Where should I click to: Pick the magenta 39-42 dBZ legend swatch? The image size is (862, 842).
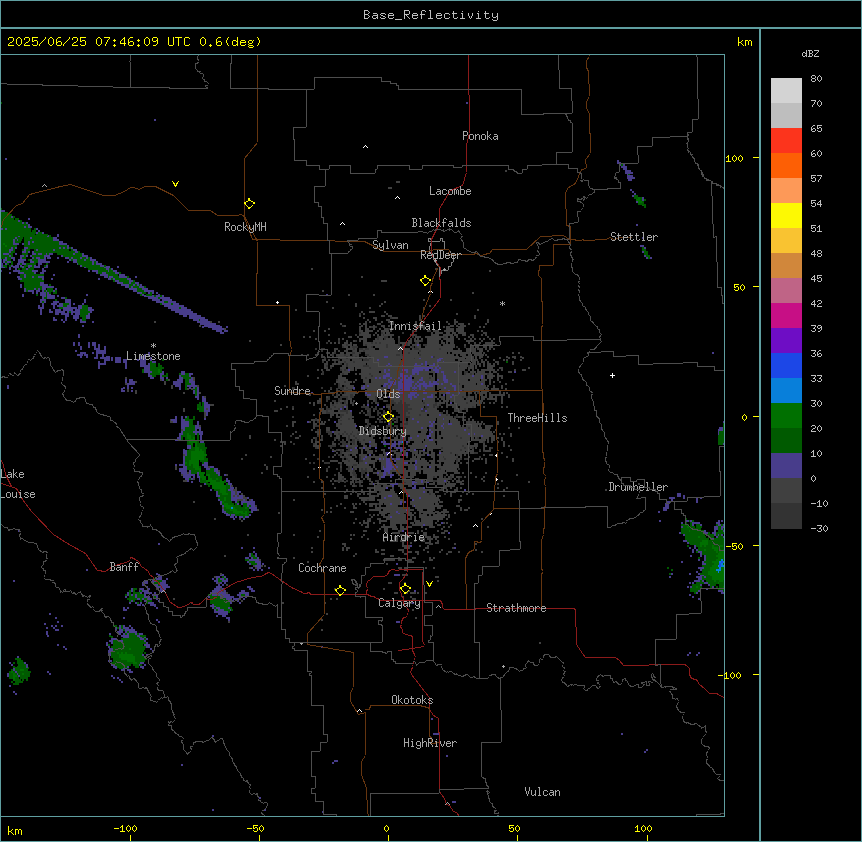click(786, 315)
